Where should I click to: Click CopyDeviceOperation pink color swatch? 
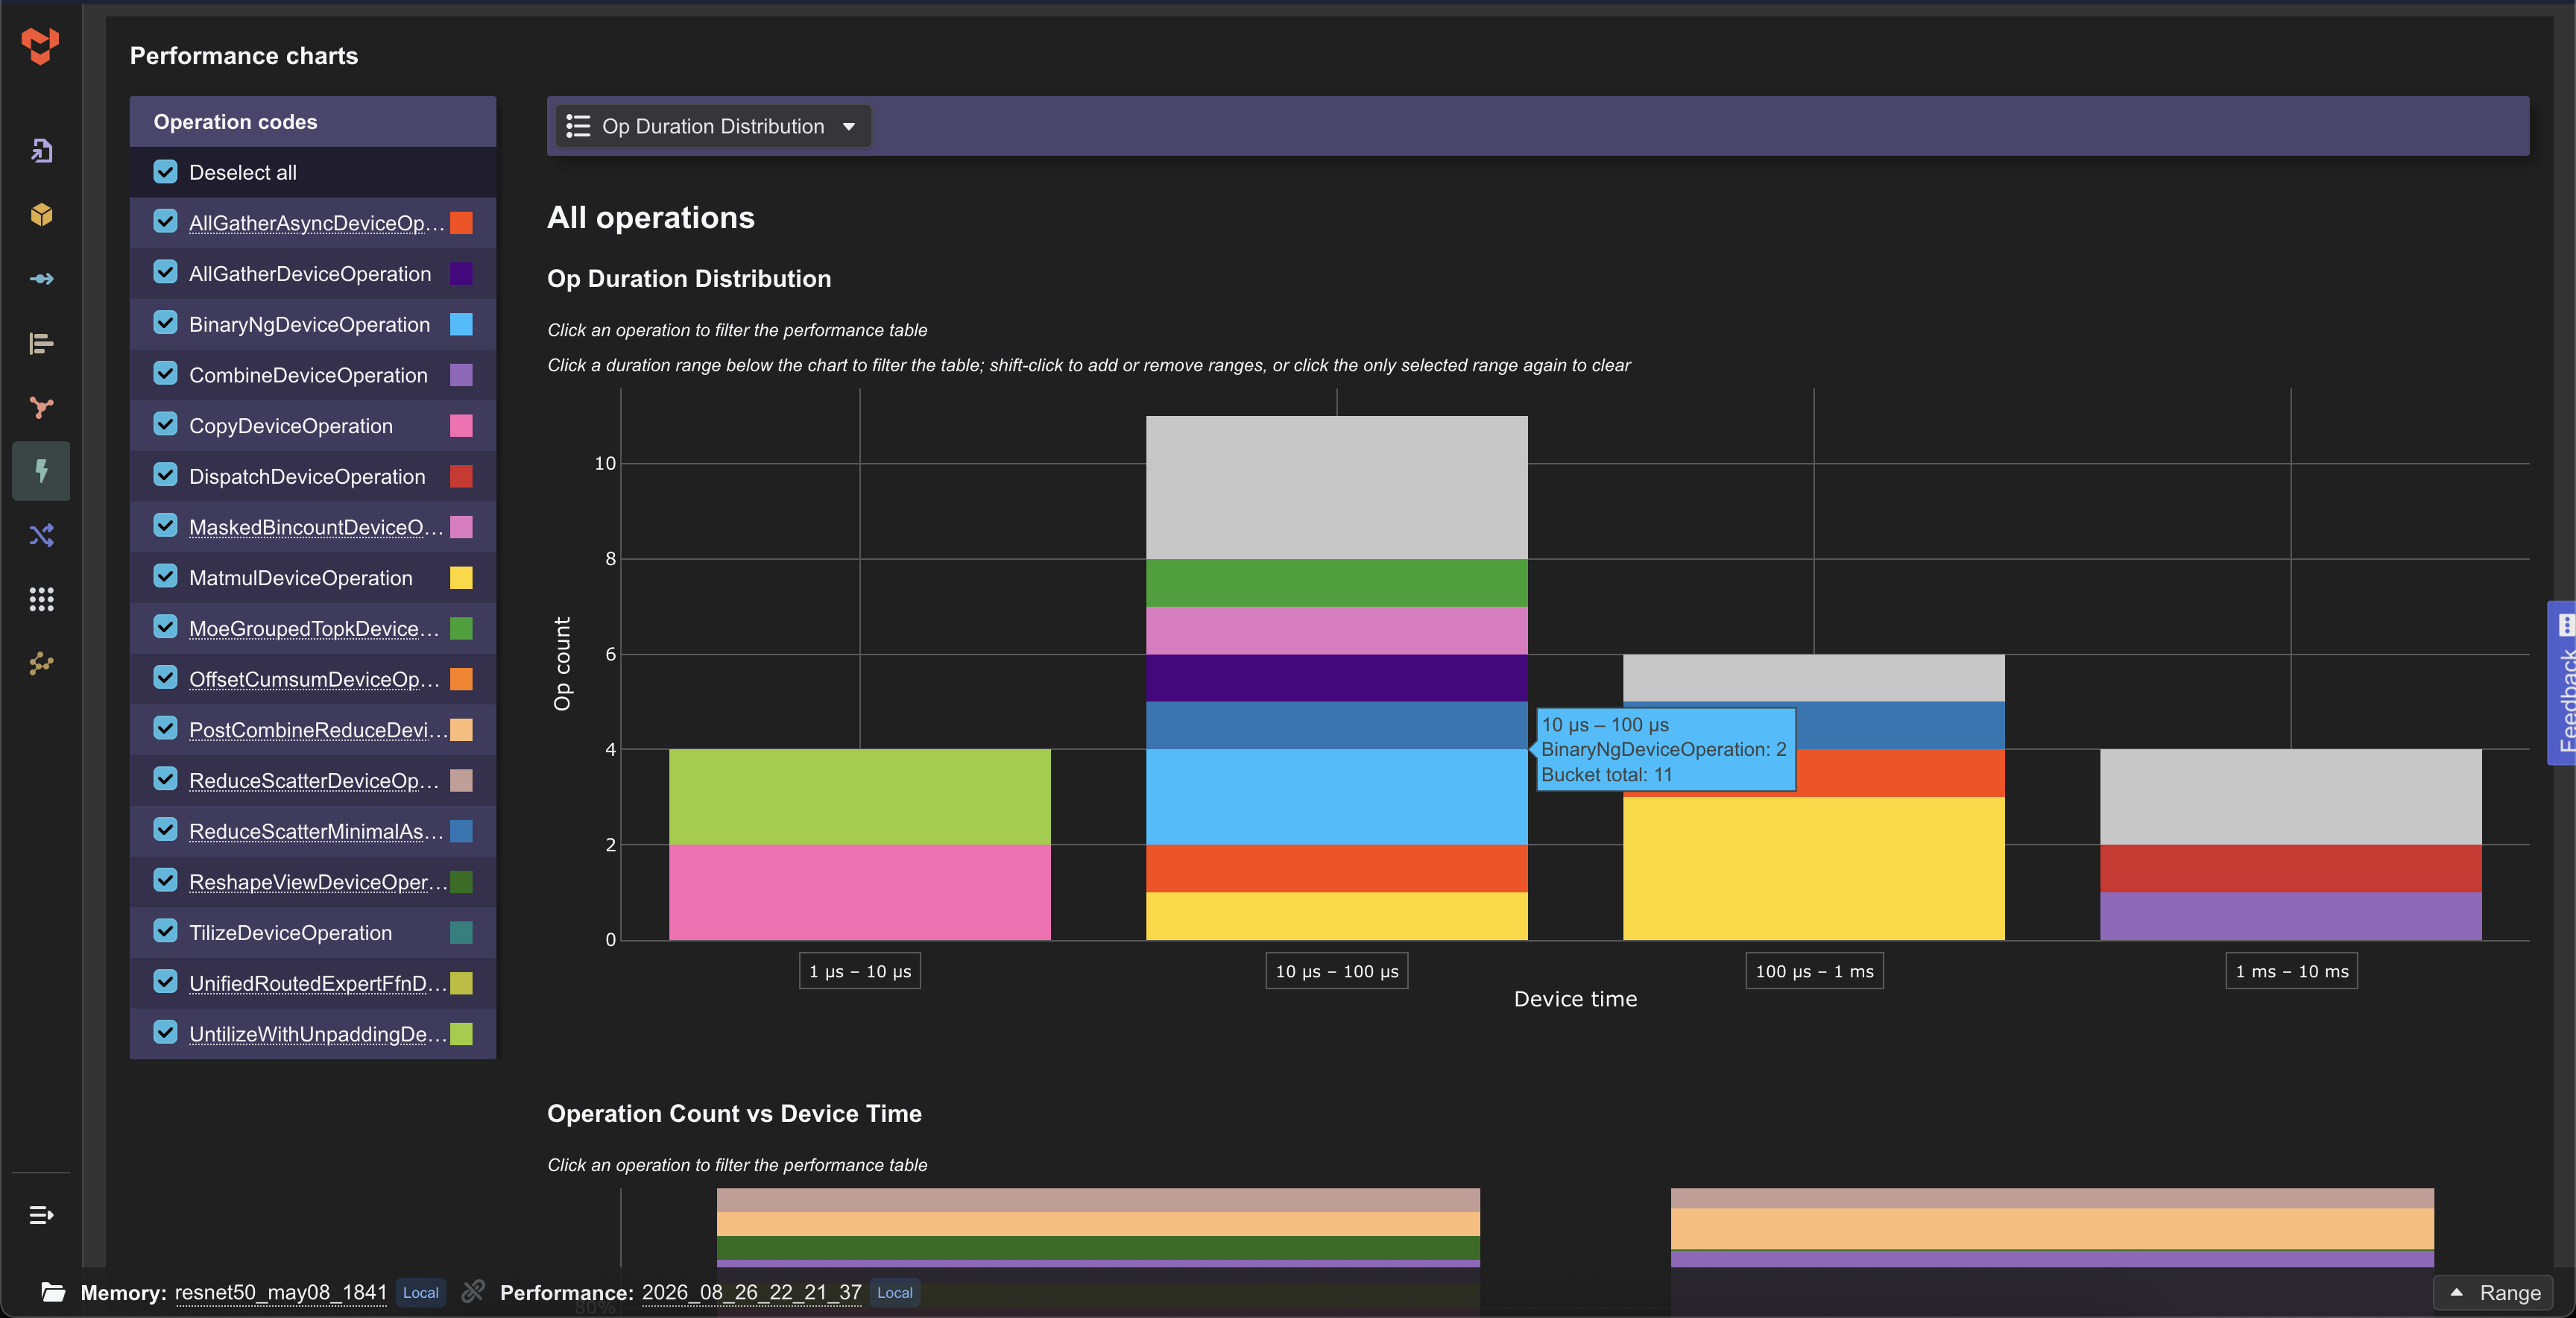tap(461, 426)
